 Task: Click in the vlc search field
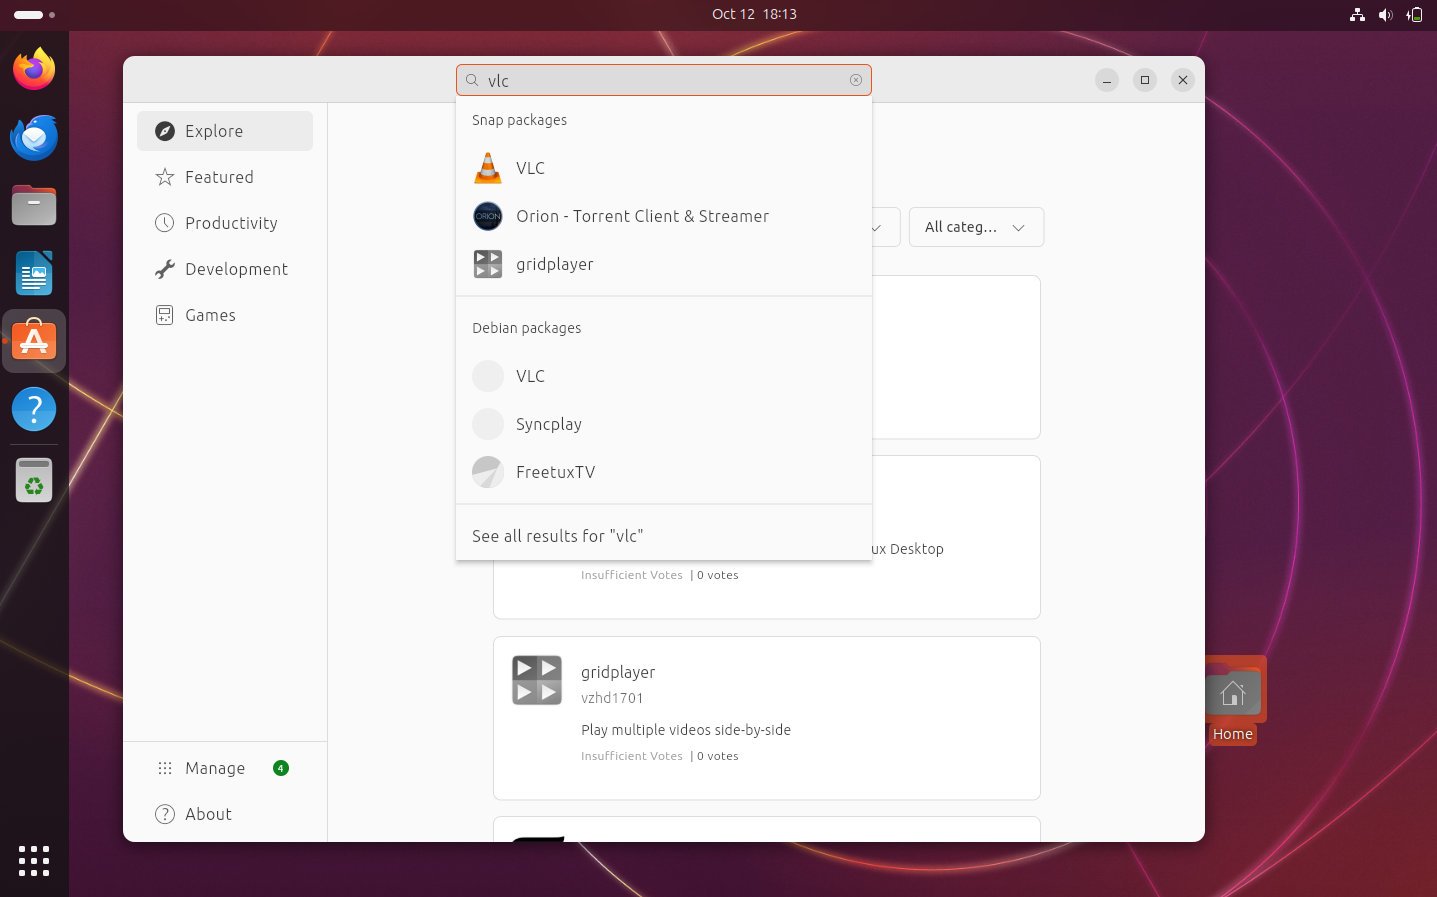coord(664,80)
